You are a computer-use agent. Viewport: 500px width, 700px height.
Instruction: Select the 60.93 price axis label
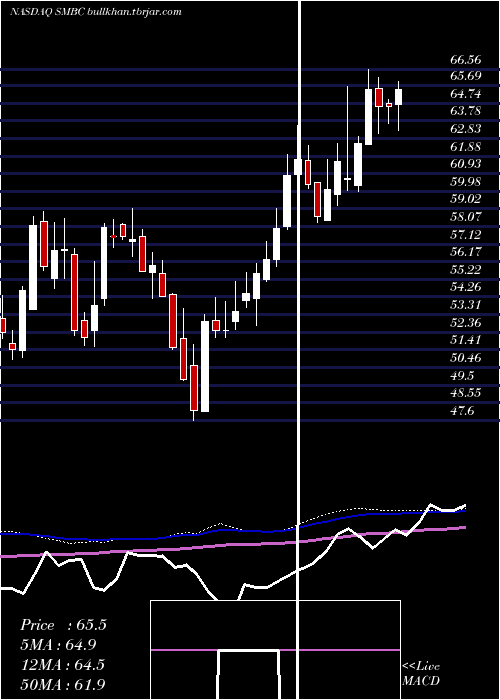click(x=466, y=164)
